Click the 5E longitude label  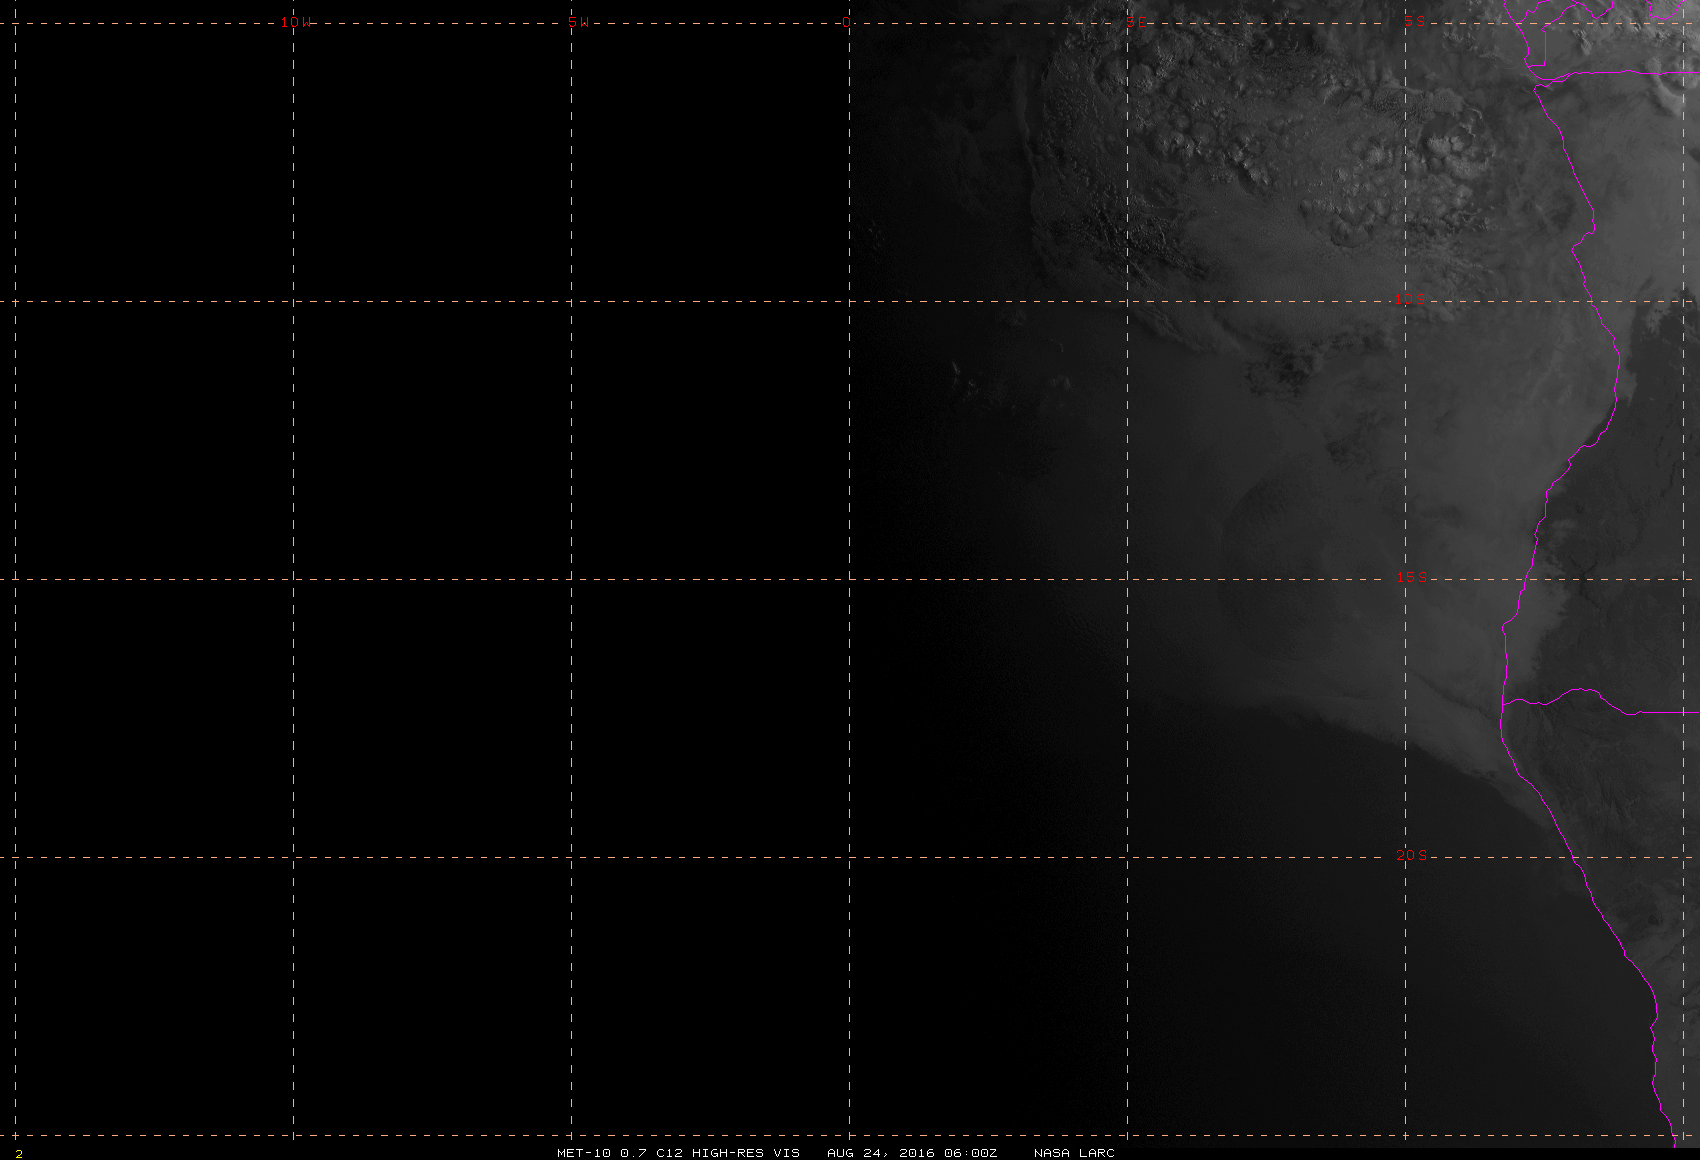[1135, 22]
